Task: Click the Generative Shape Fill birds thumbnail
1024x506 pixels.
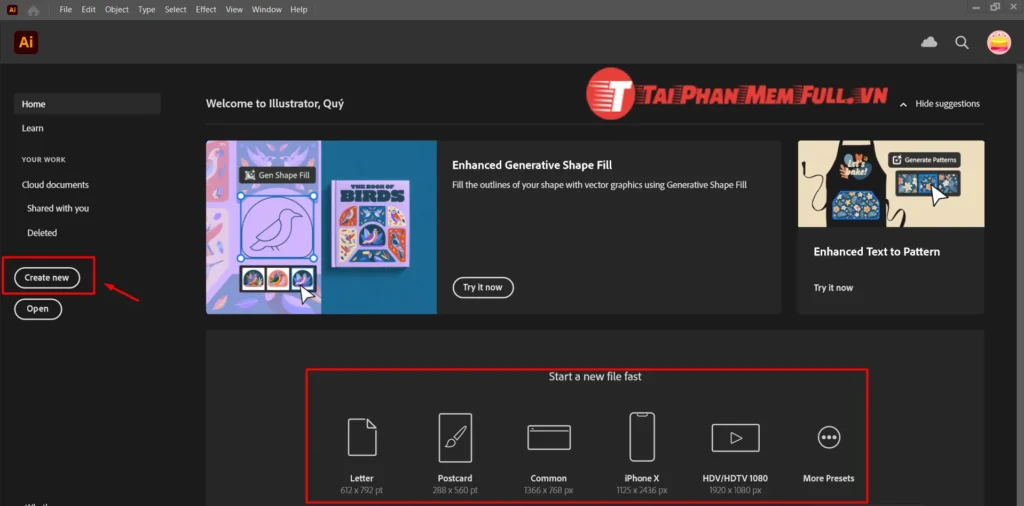Action: [321, 227]
